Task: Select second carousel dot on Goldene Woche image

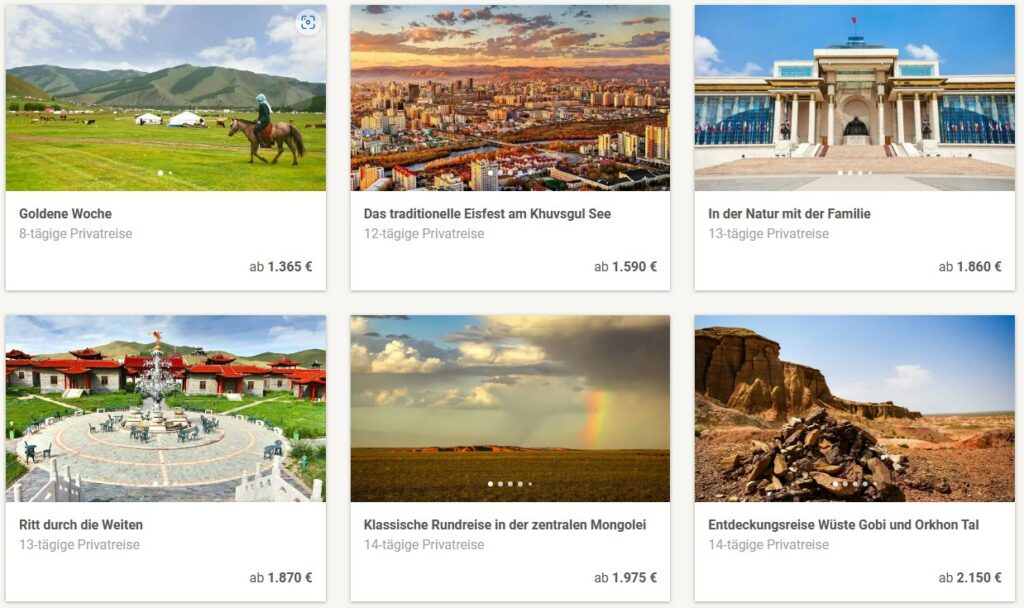Action: pos(170,173)
